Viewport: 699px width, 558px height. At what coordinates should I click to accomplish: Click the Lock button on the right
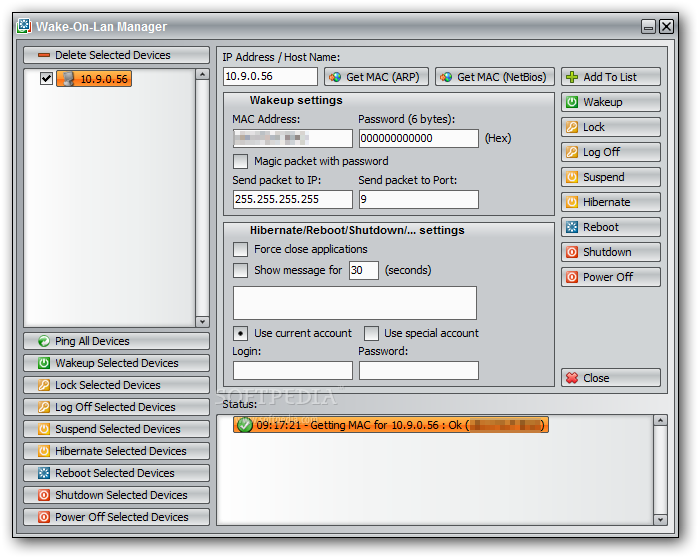611,127
